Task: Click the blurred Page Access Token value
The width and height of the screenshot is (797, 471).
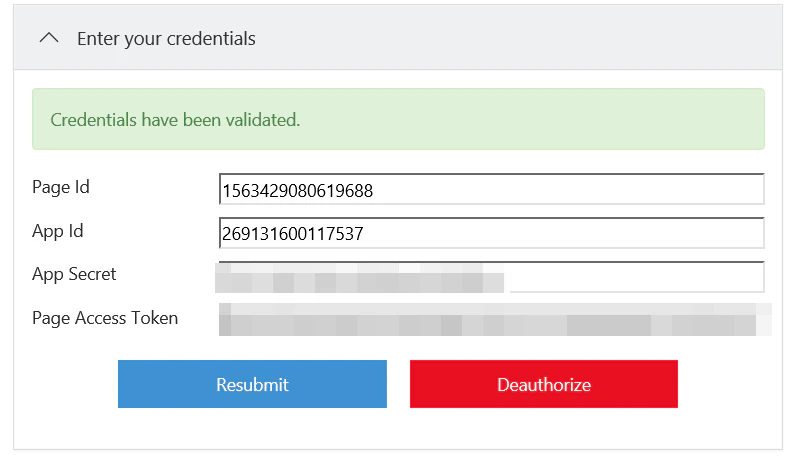Action: 495,320
